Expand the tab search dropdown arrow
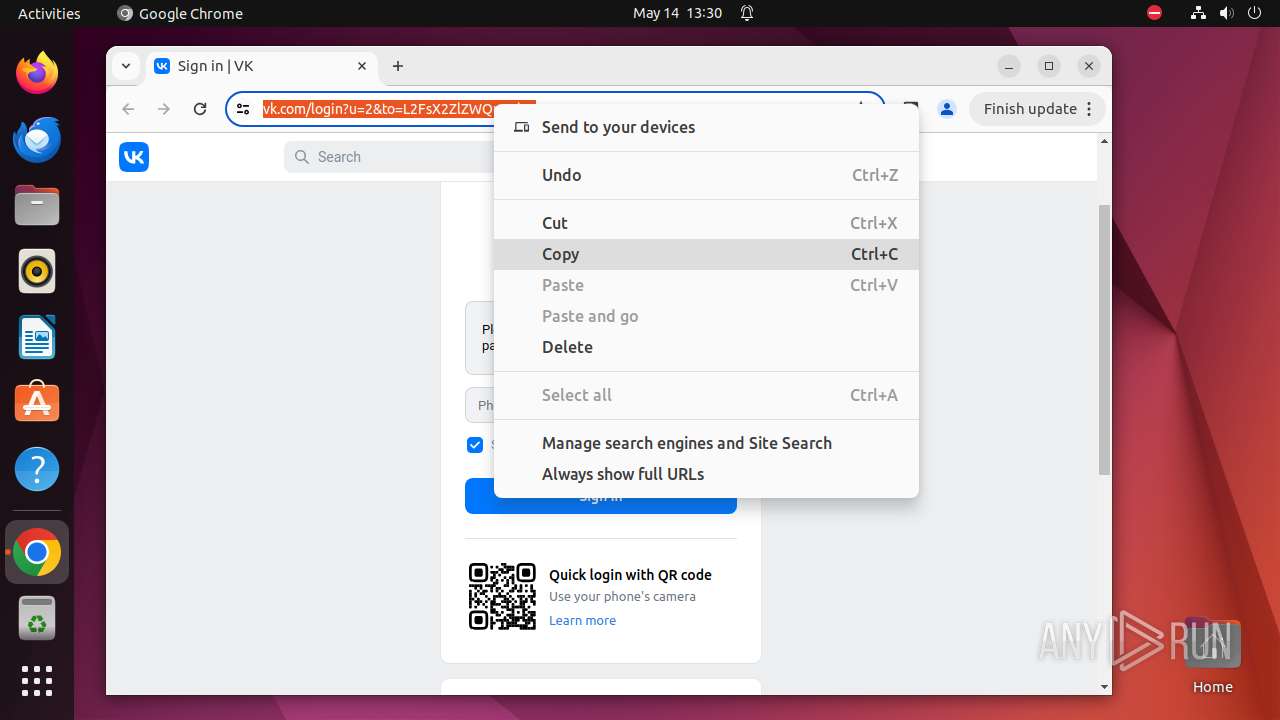Viewport: 1280px width, 720px height. point(126,66)
